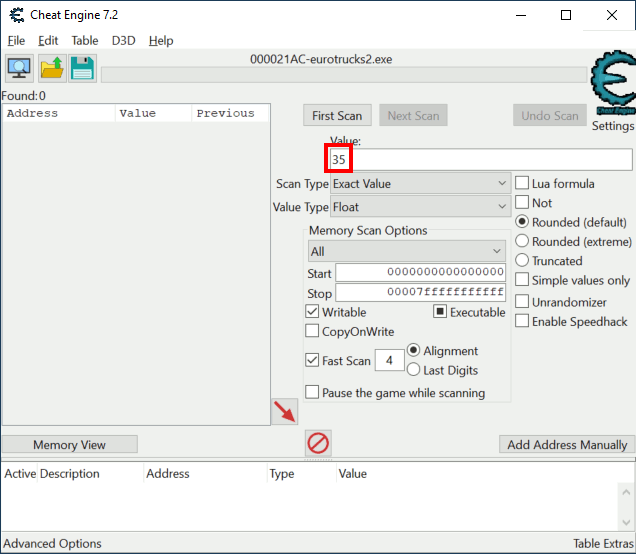Viewport: 636px width, 554px height.
Task: Select the Last Digits radio button
Action: pos(413,370)
